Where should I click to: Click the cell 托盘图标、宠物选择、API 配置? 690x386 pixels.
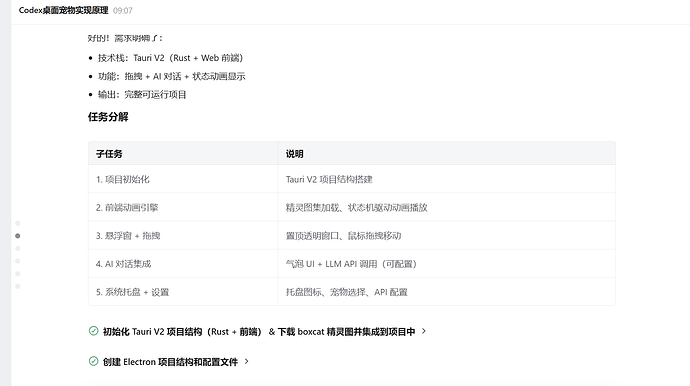tap(447, 292)
